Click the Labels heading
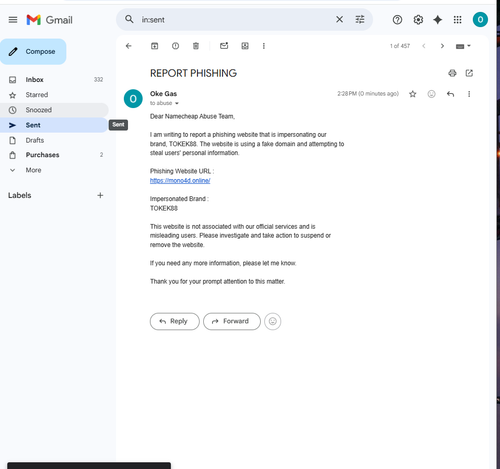The image size is (500, 469). 20,195
